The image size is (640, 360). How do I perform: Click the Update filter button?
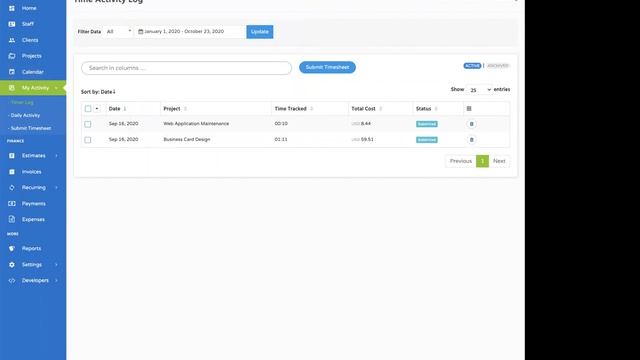click(x=260, y=32)
